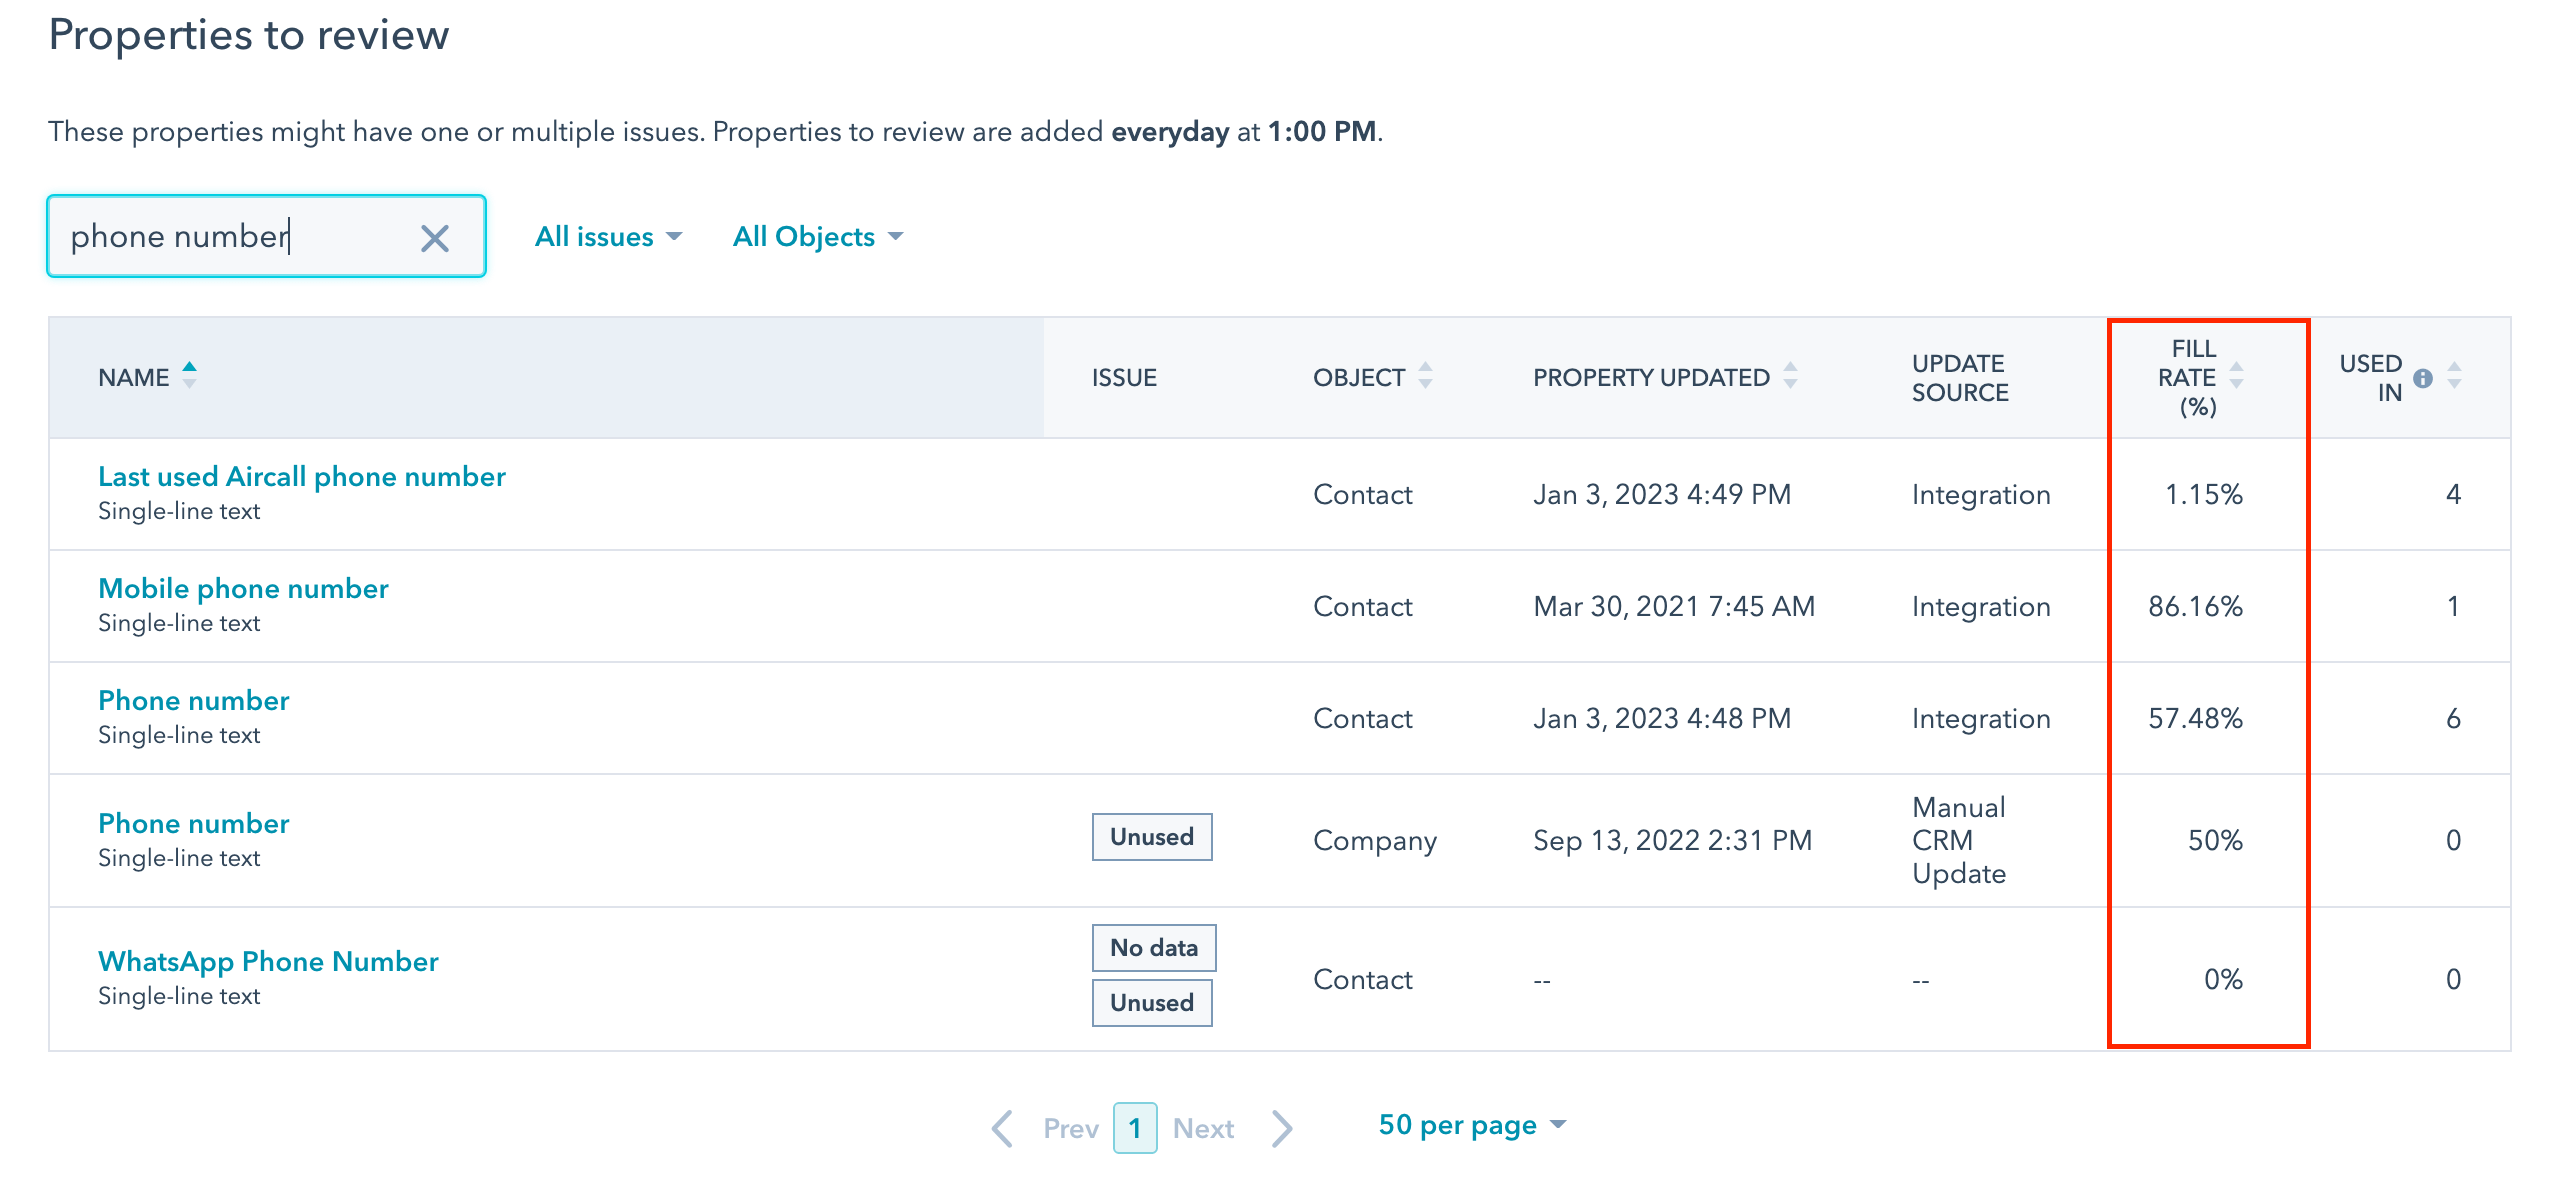Open the Phone number contact property
This screenshot has width=2558, height=1178.
193,700
